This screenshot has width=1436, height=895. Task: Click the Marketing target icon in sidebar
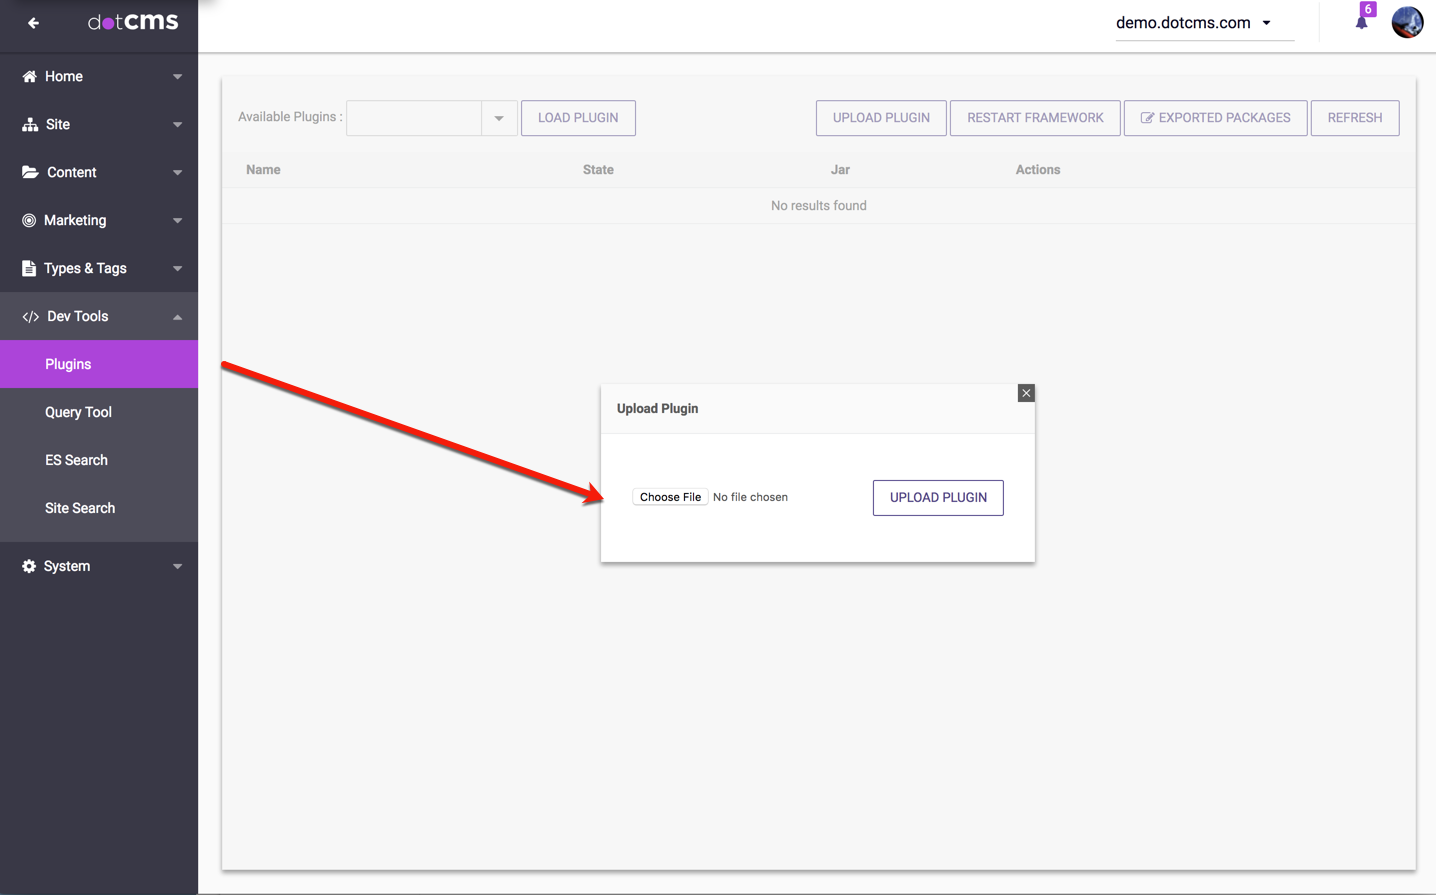click(29, 220)
